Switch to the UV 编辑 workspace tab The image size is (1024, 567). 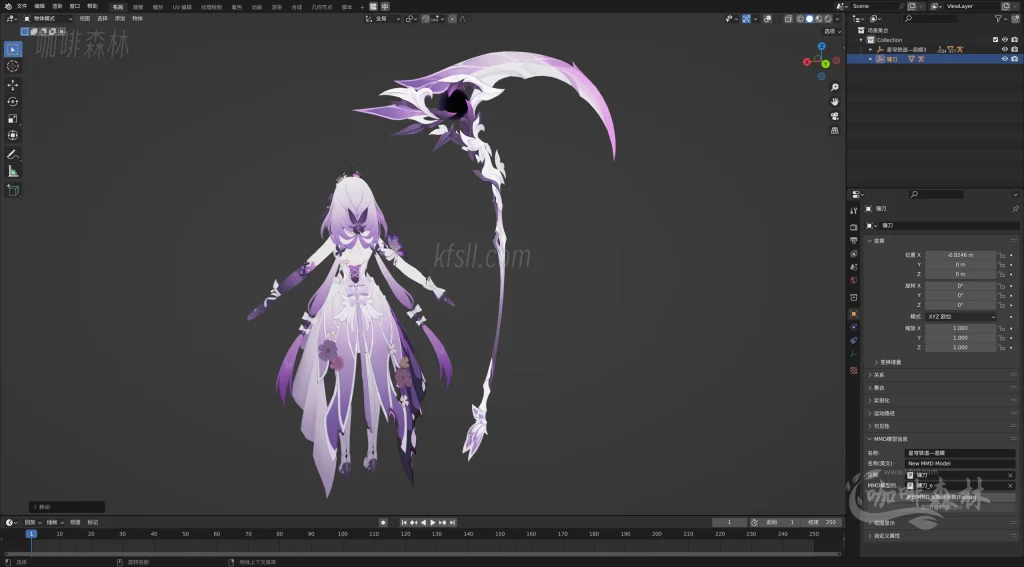[x=182, y=7]
